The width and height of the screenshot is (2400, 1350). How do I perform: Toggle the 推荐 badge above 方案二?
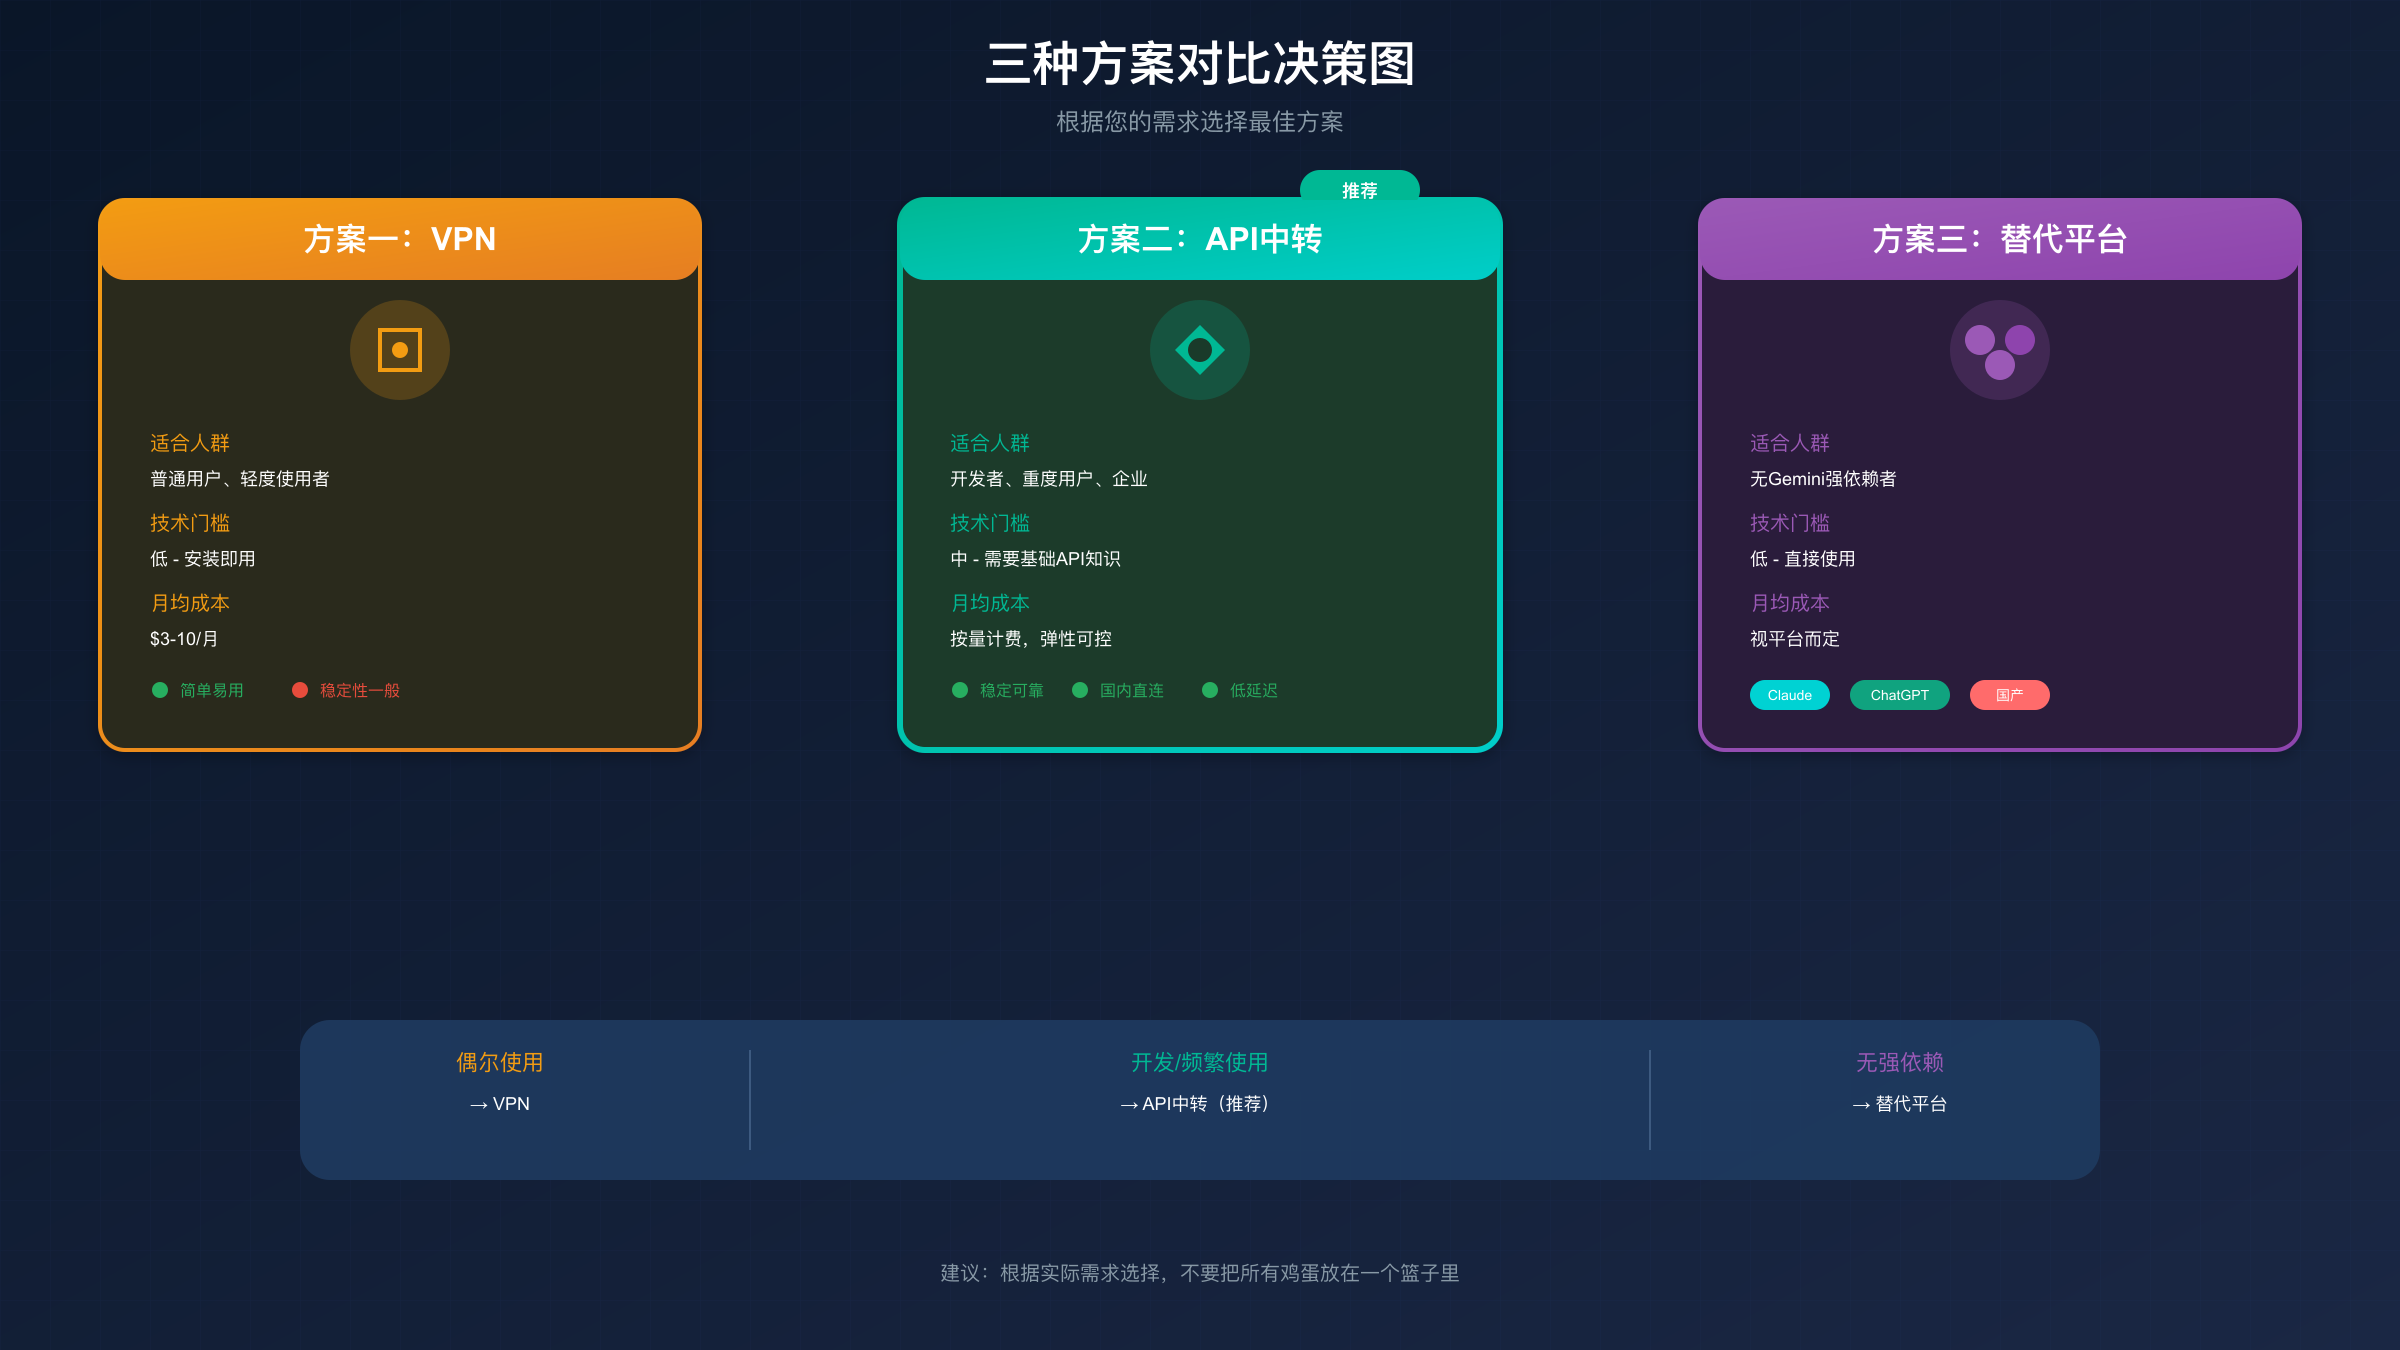[1361, 189]
